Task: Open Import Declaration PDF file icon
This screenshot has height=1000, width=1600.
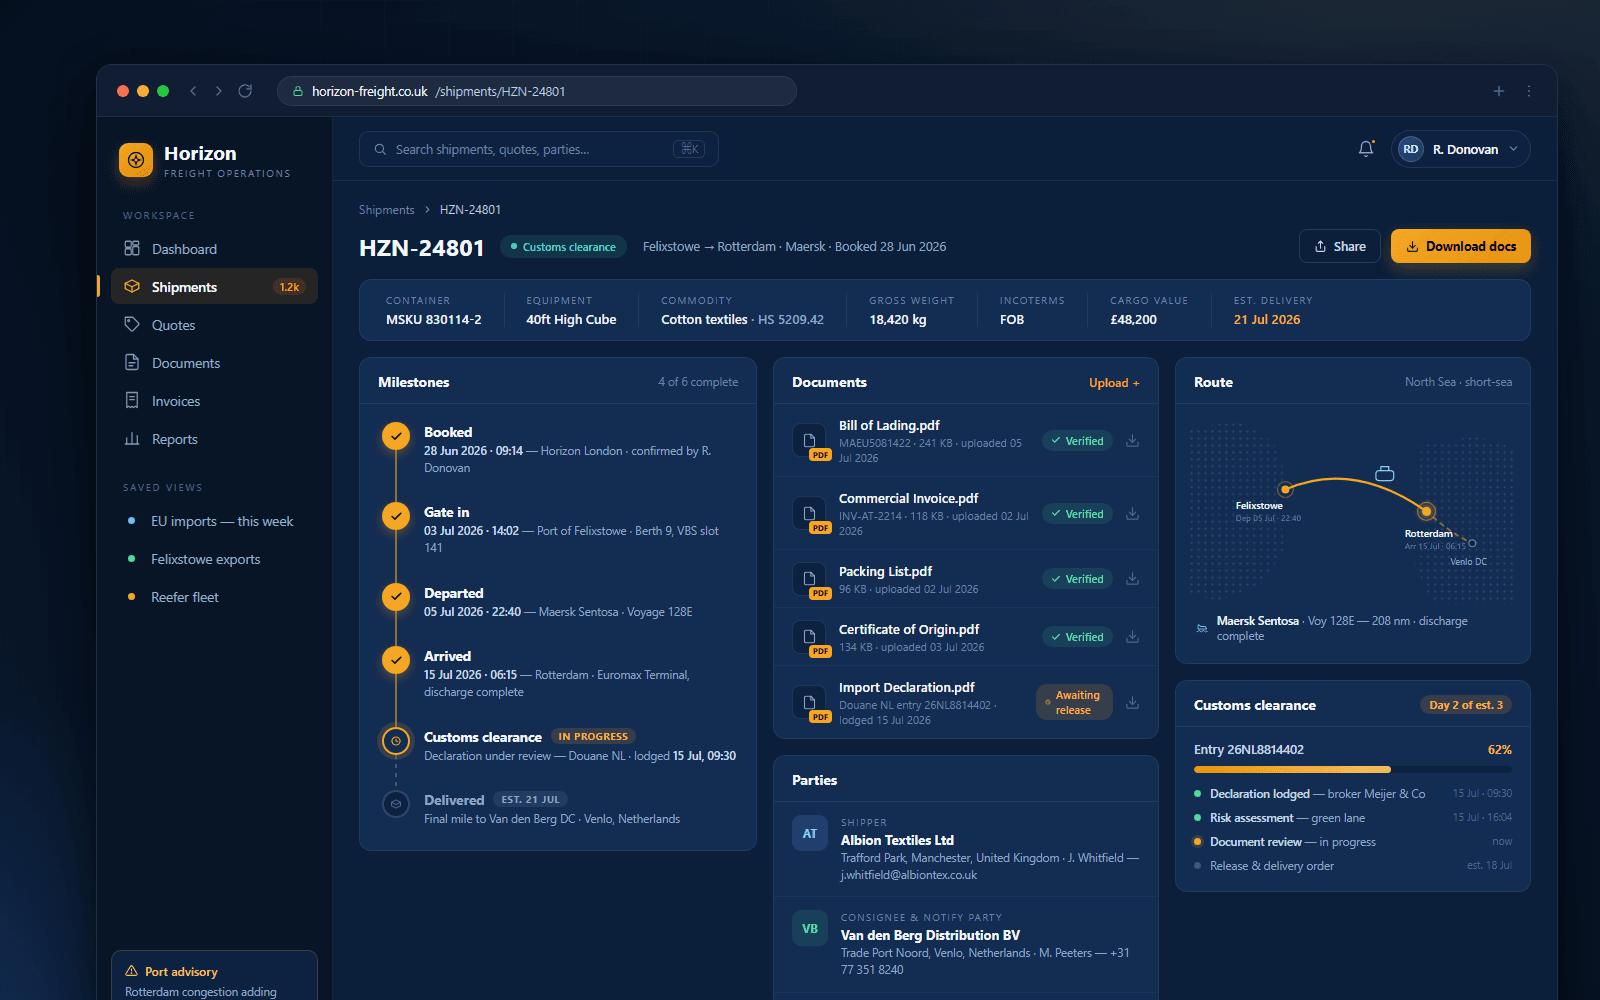Action: 810,703
